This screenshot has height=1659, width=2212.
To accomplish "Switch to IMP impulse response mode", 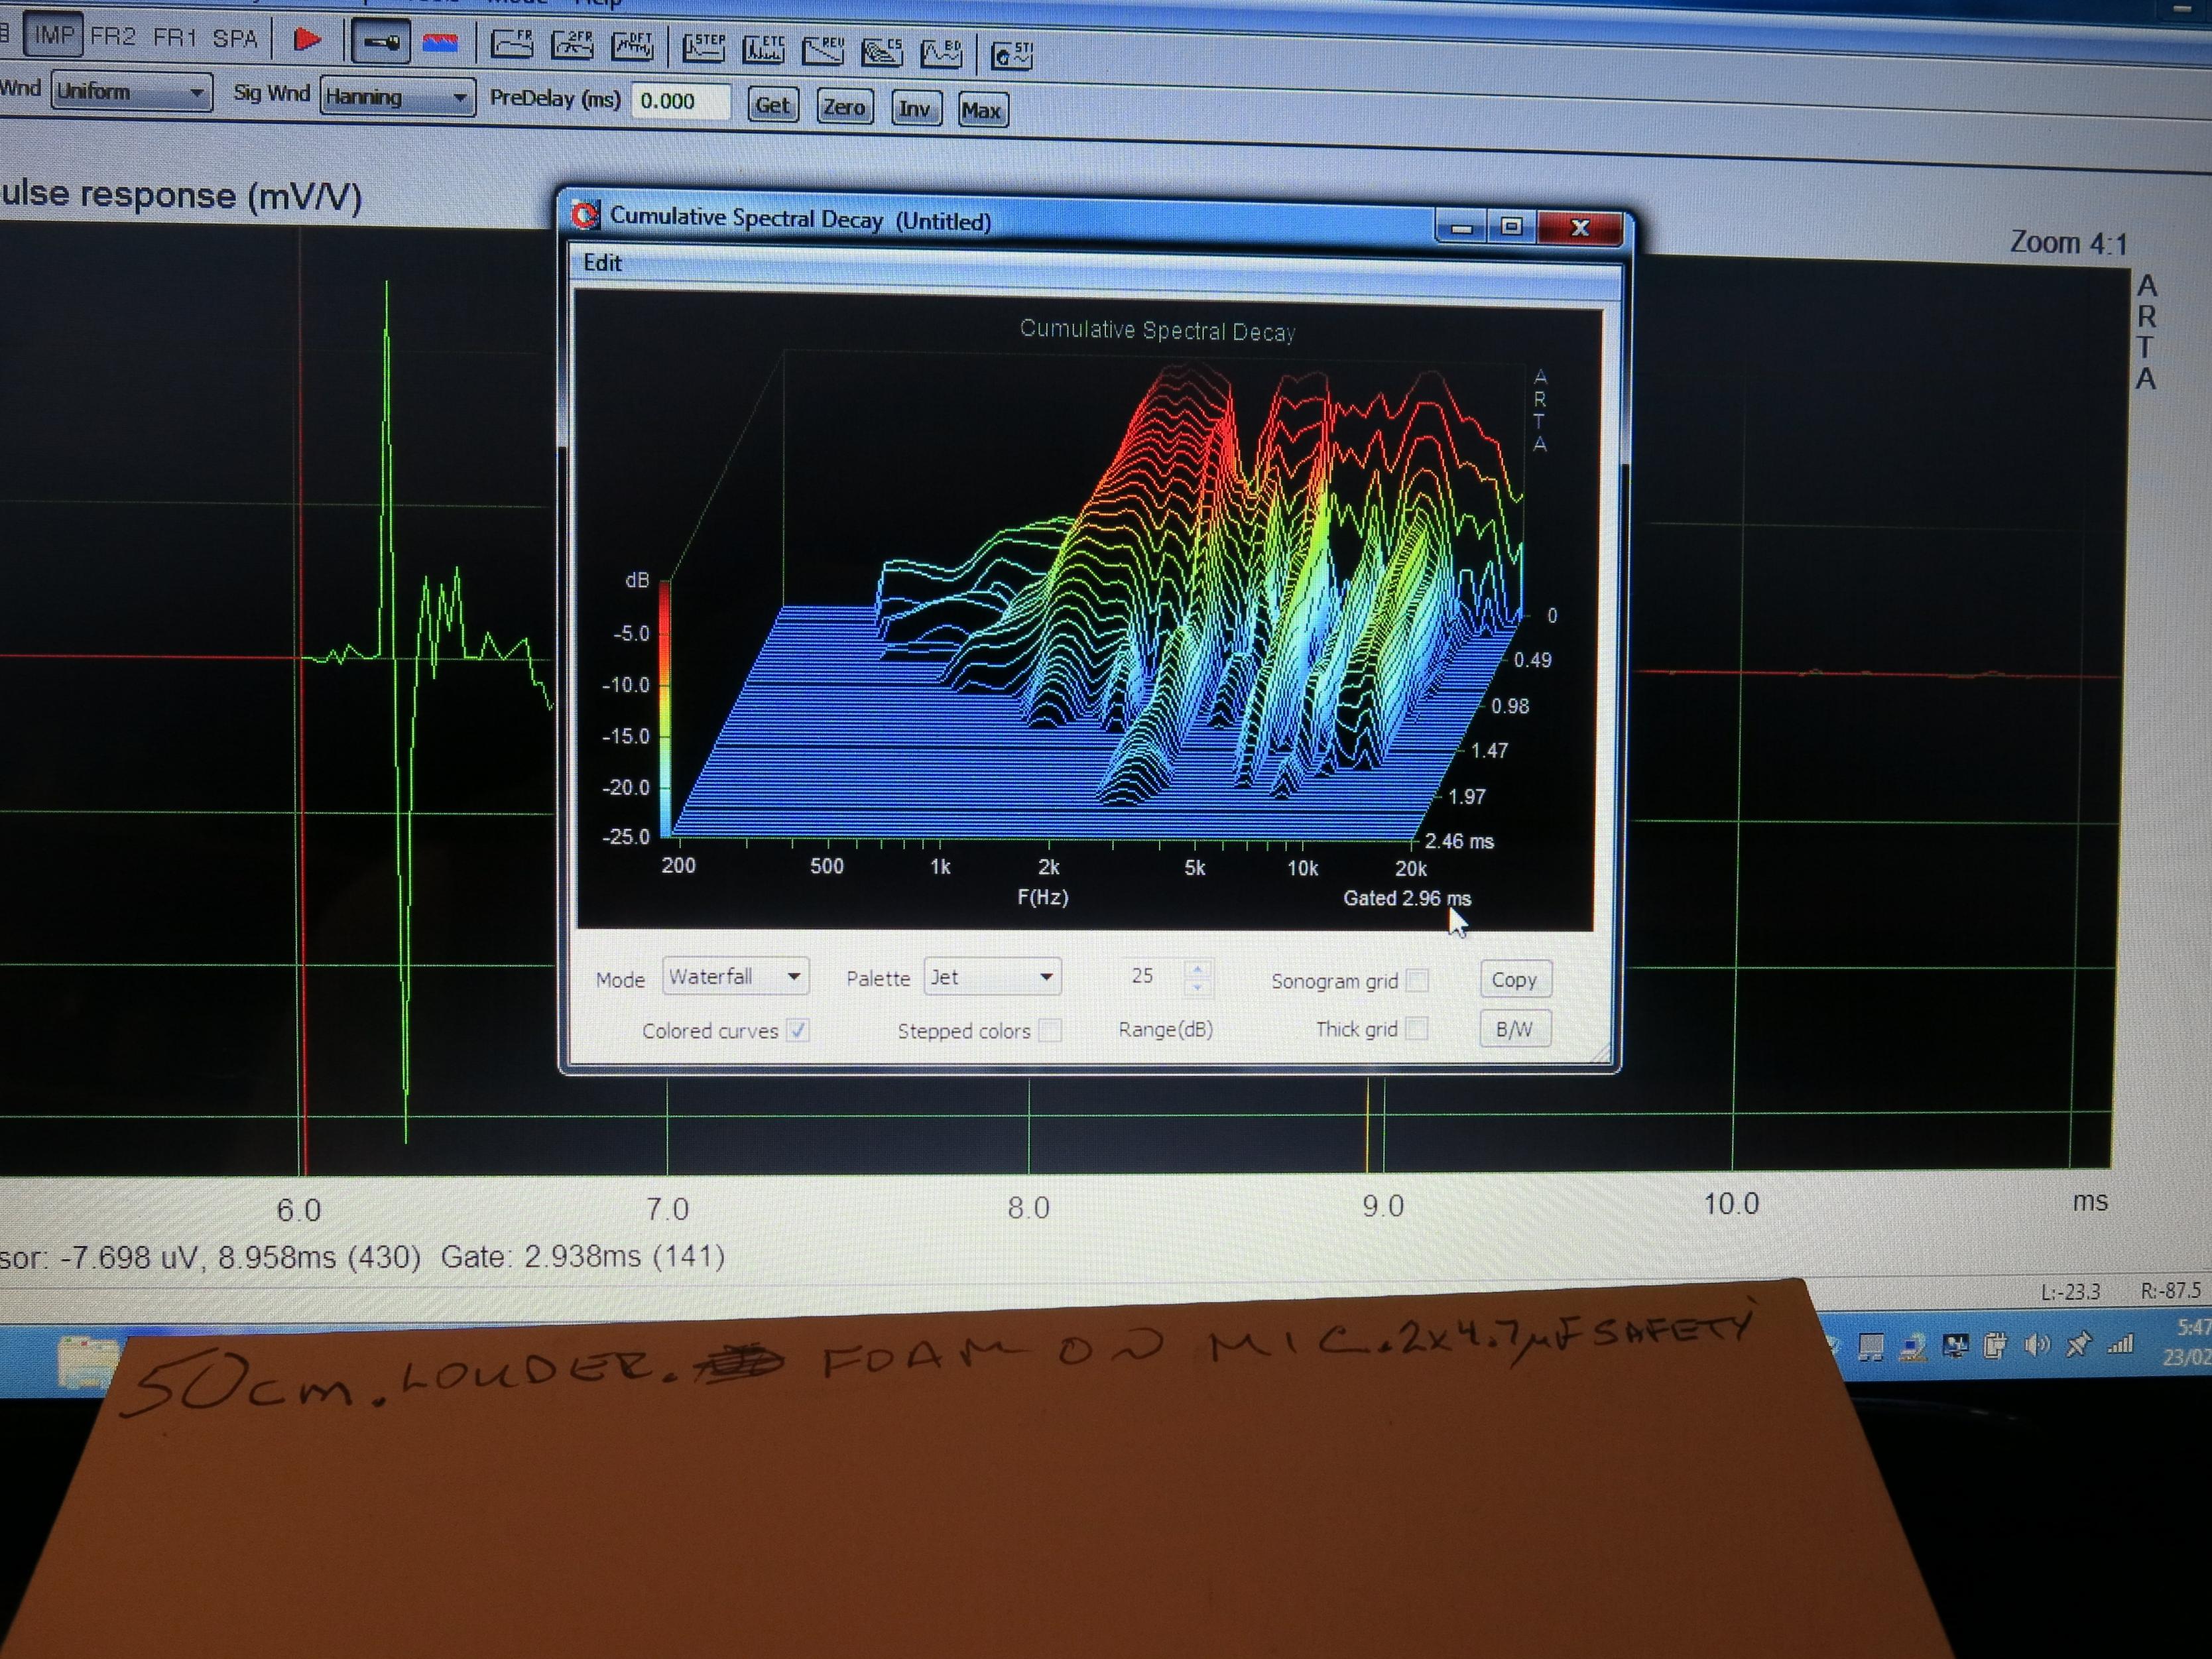I will click(52, 36).
